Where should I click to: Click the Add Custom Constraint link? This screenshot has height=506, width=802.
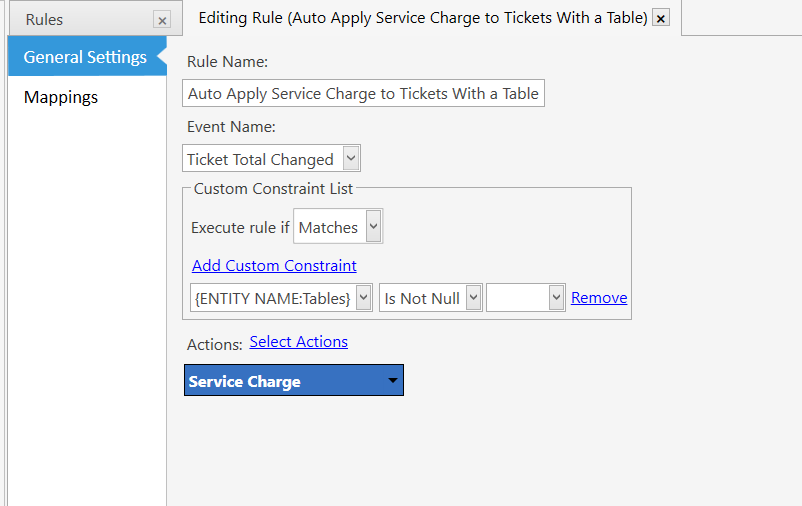pyautogui.click(x=274, y=265)
